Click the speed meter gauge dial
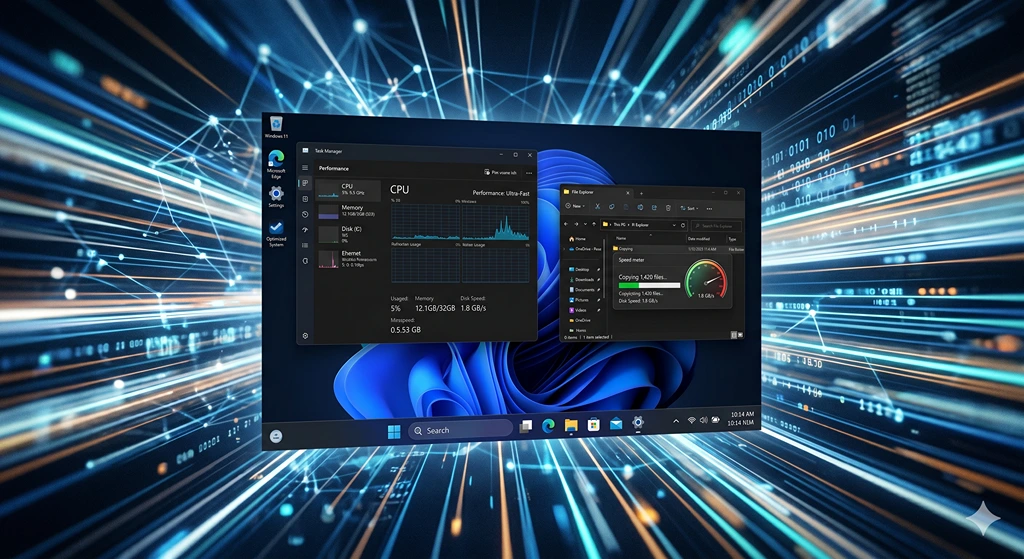Image resolution: width=1024 pixels, height=559 pixels. point(705,281)
